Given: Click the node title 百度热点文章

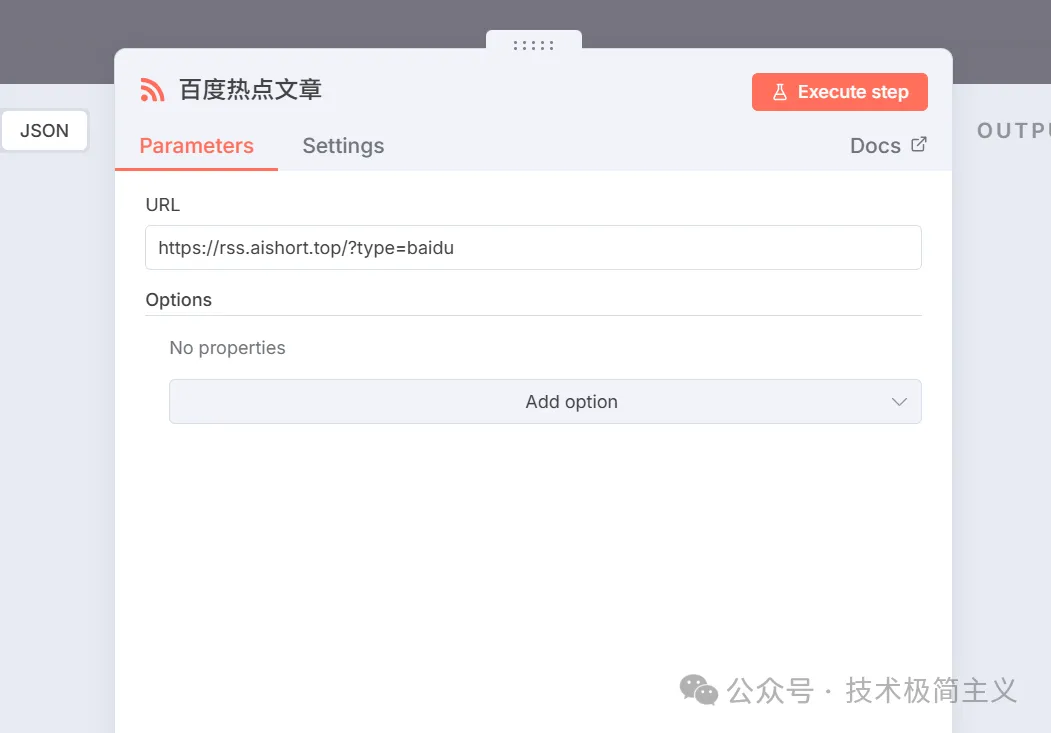Looking at the screenshot, I should 250,90.
